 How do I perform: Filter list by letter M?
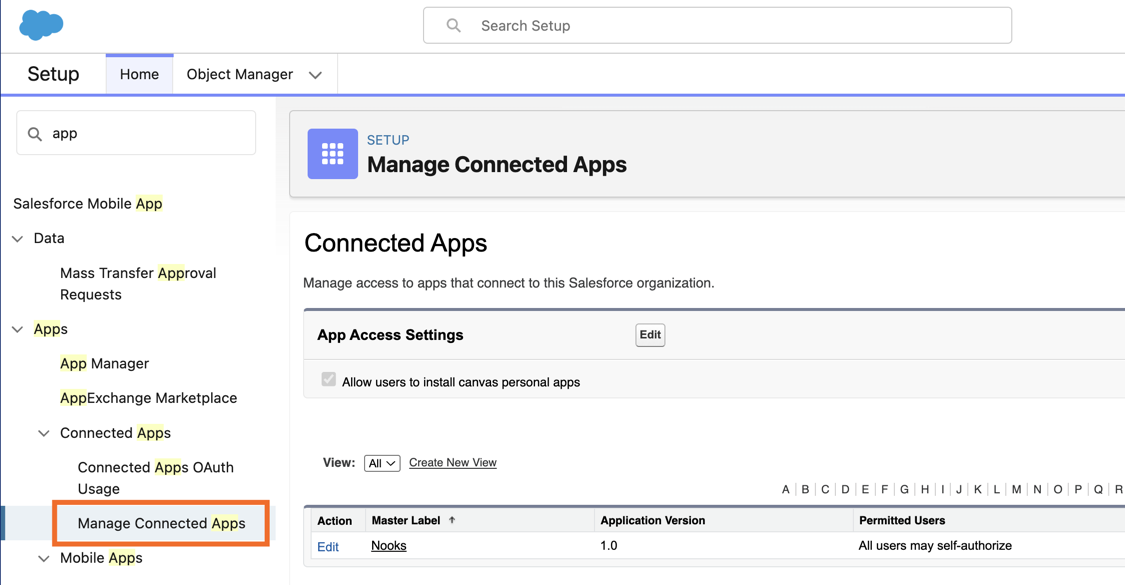tap(1017, 490)
